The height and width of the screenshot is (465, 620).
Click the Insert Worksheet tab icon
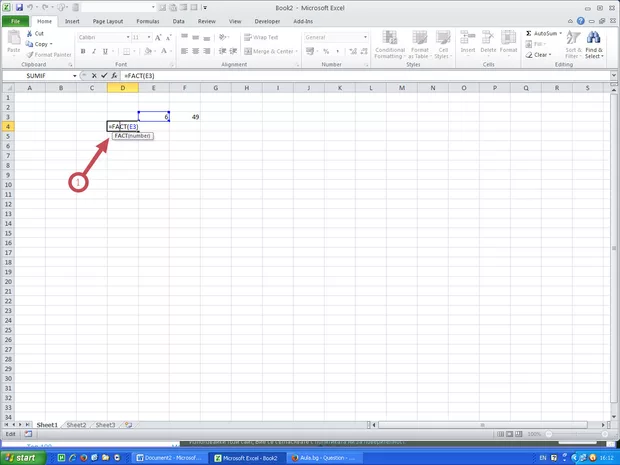[x=128, y=425]
